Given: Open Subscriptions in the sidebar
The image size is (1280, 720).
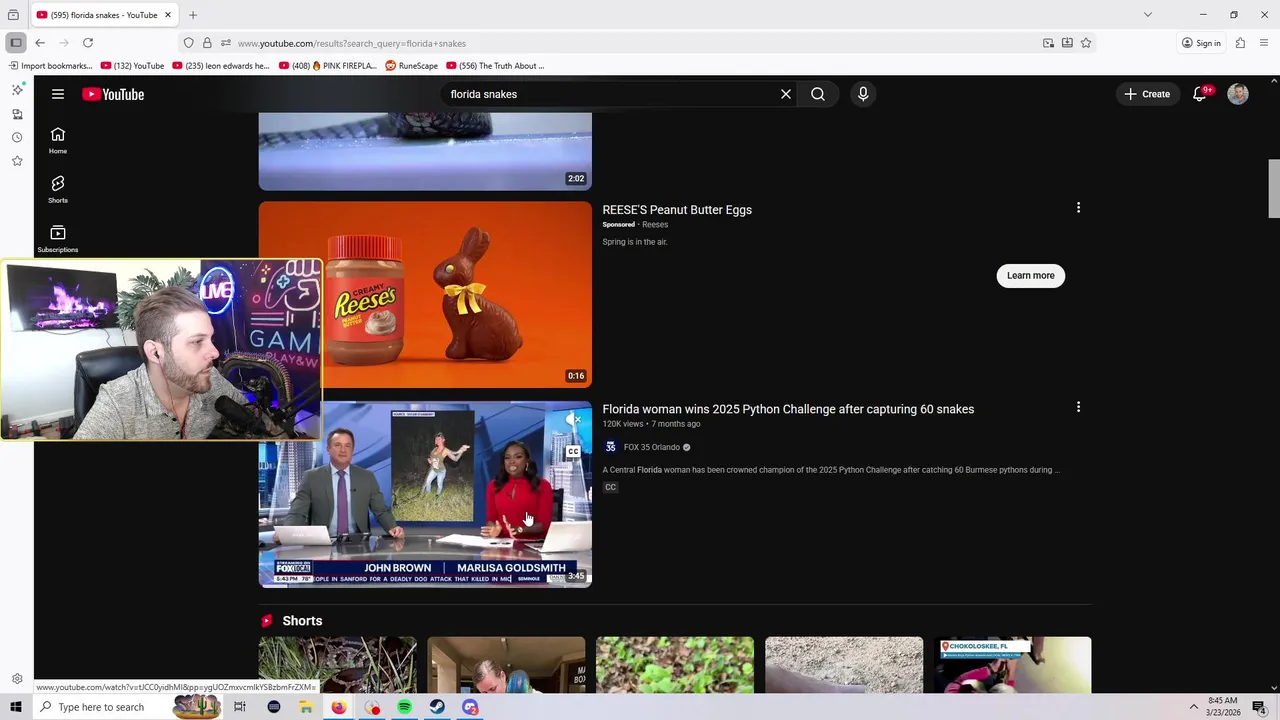Looking at the screenshot, I should 58,239.
